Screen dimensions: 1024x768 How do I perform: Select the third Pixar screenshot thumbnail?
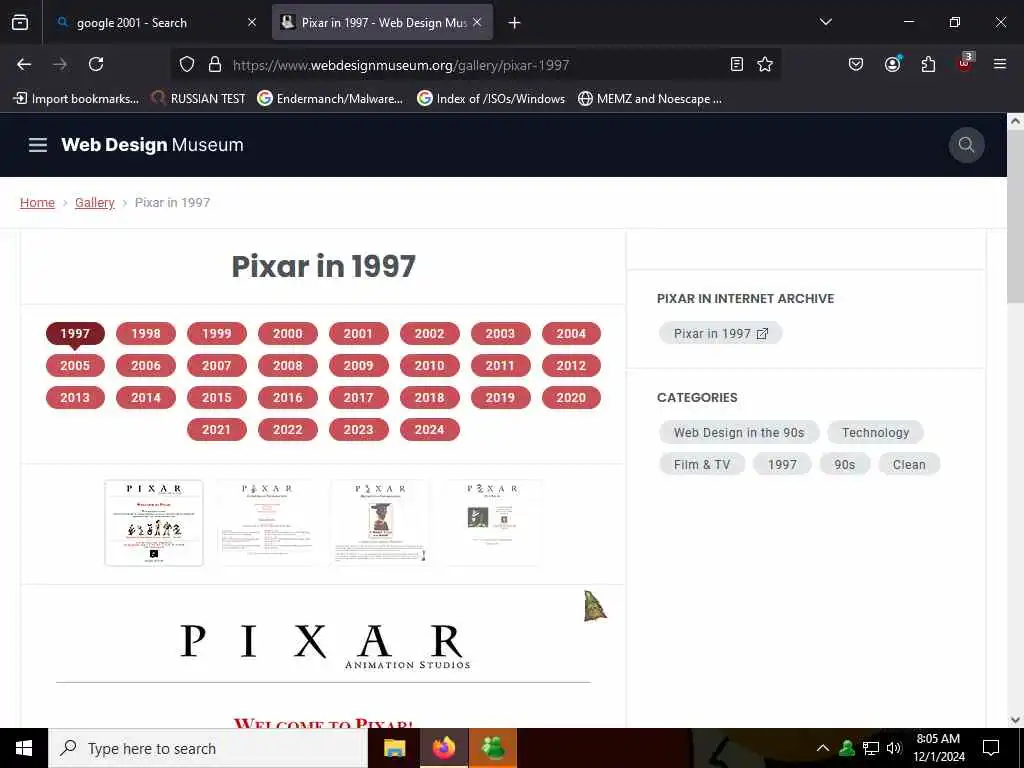click(x=380, y=522)
